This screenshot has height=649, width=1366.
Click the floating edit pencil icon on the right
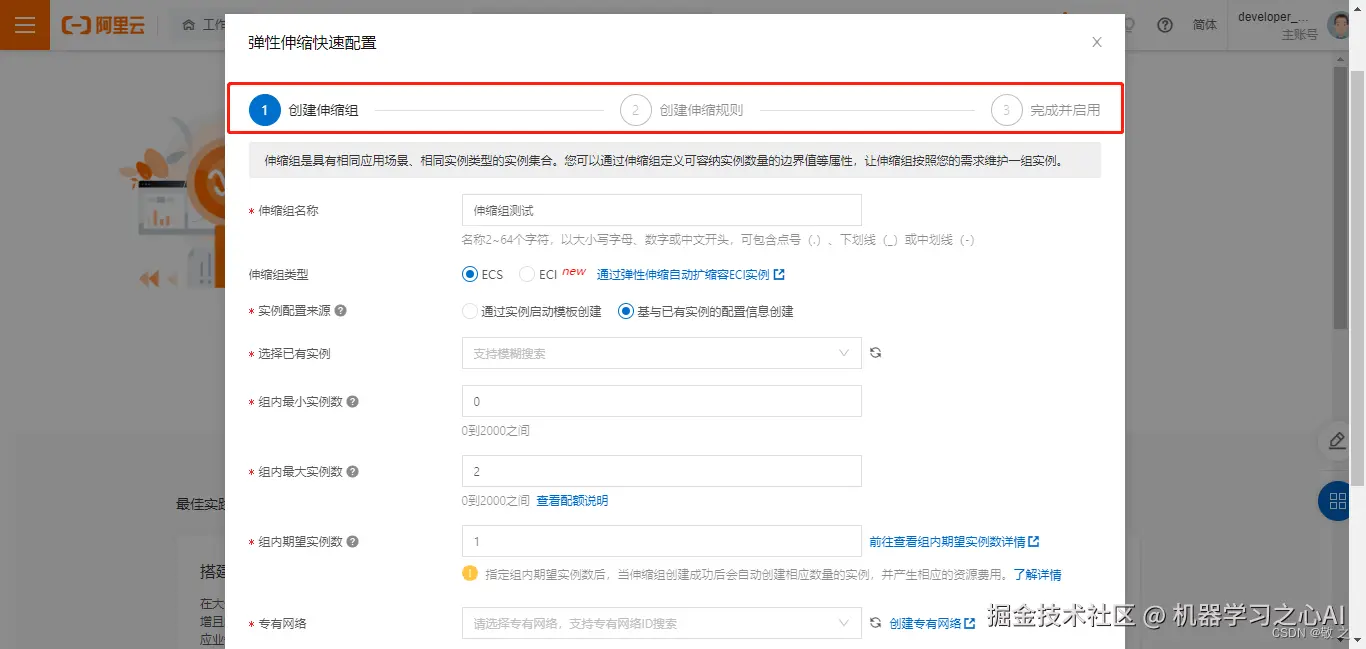click(x=1337, y=440)
